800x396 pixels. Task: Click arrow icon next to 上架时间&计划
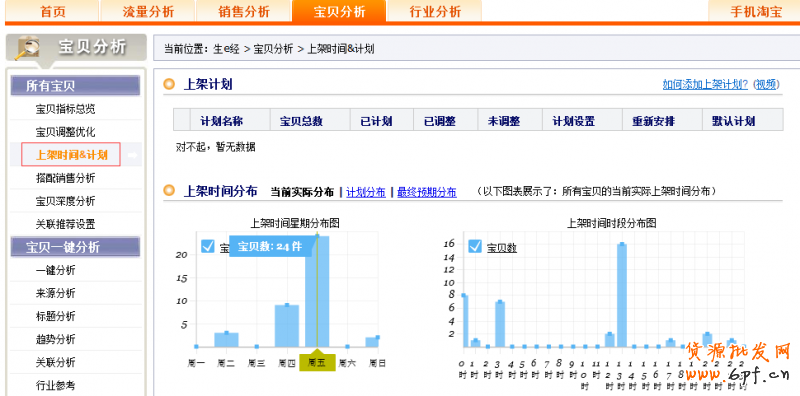[x=133, y=155]
